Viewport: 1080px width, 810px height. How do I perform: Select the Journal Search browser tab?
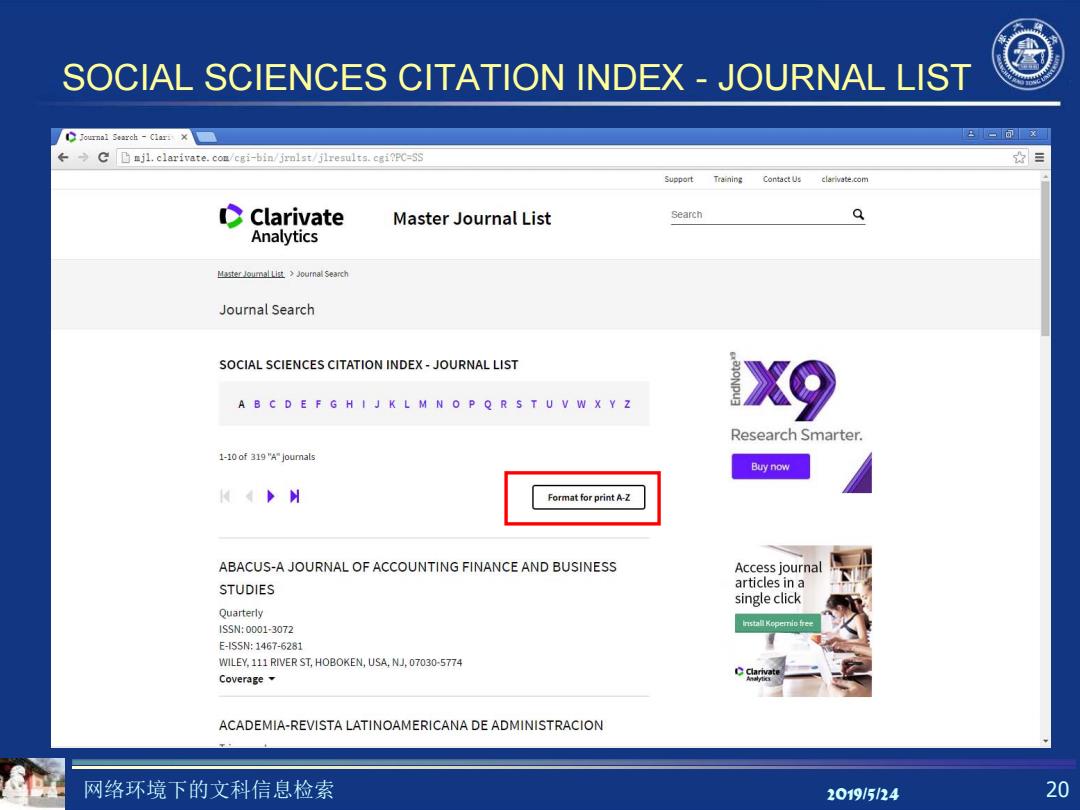tap(126, 137)
